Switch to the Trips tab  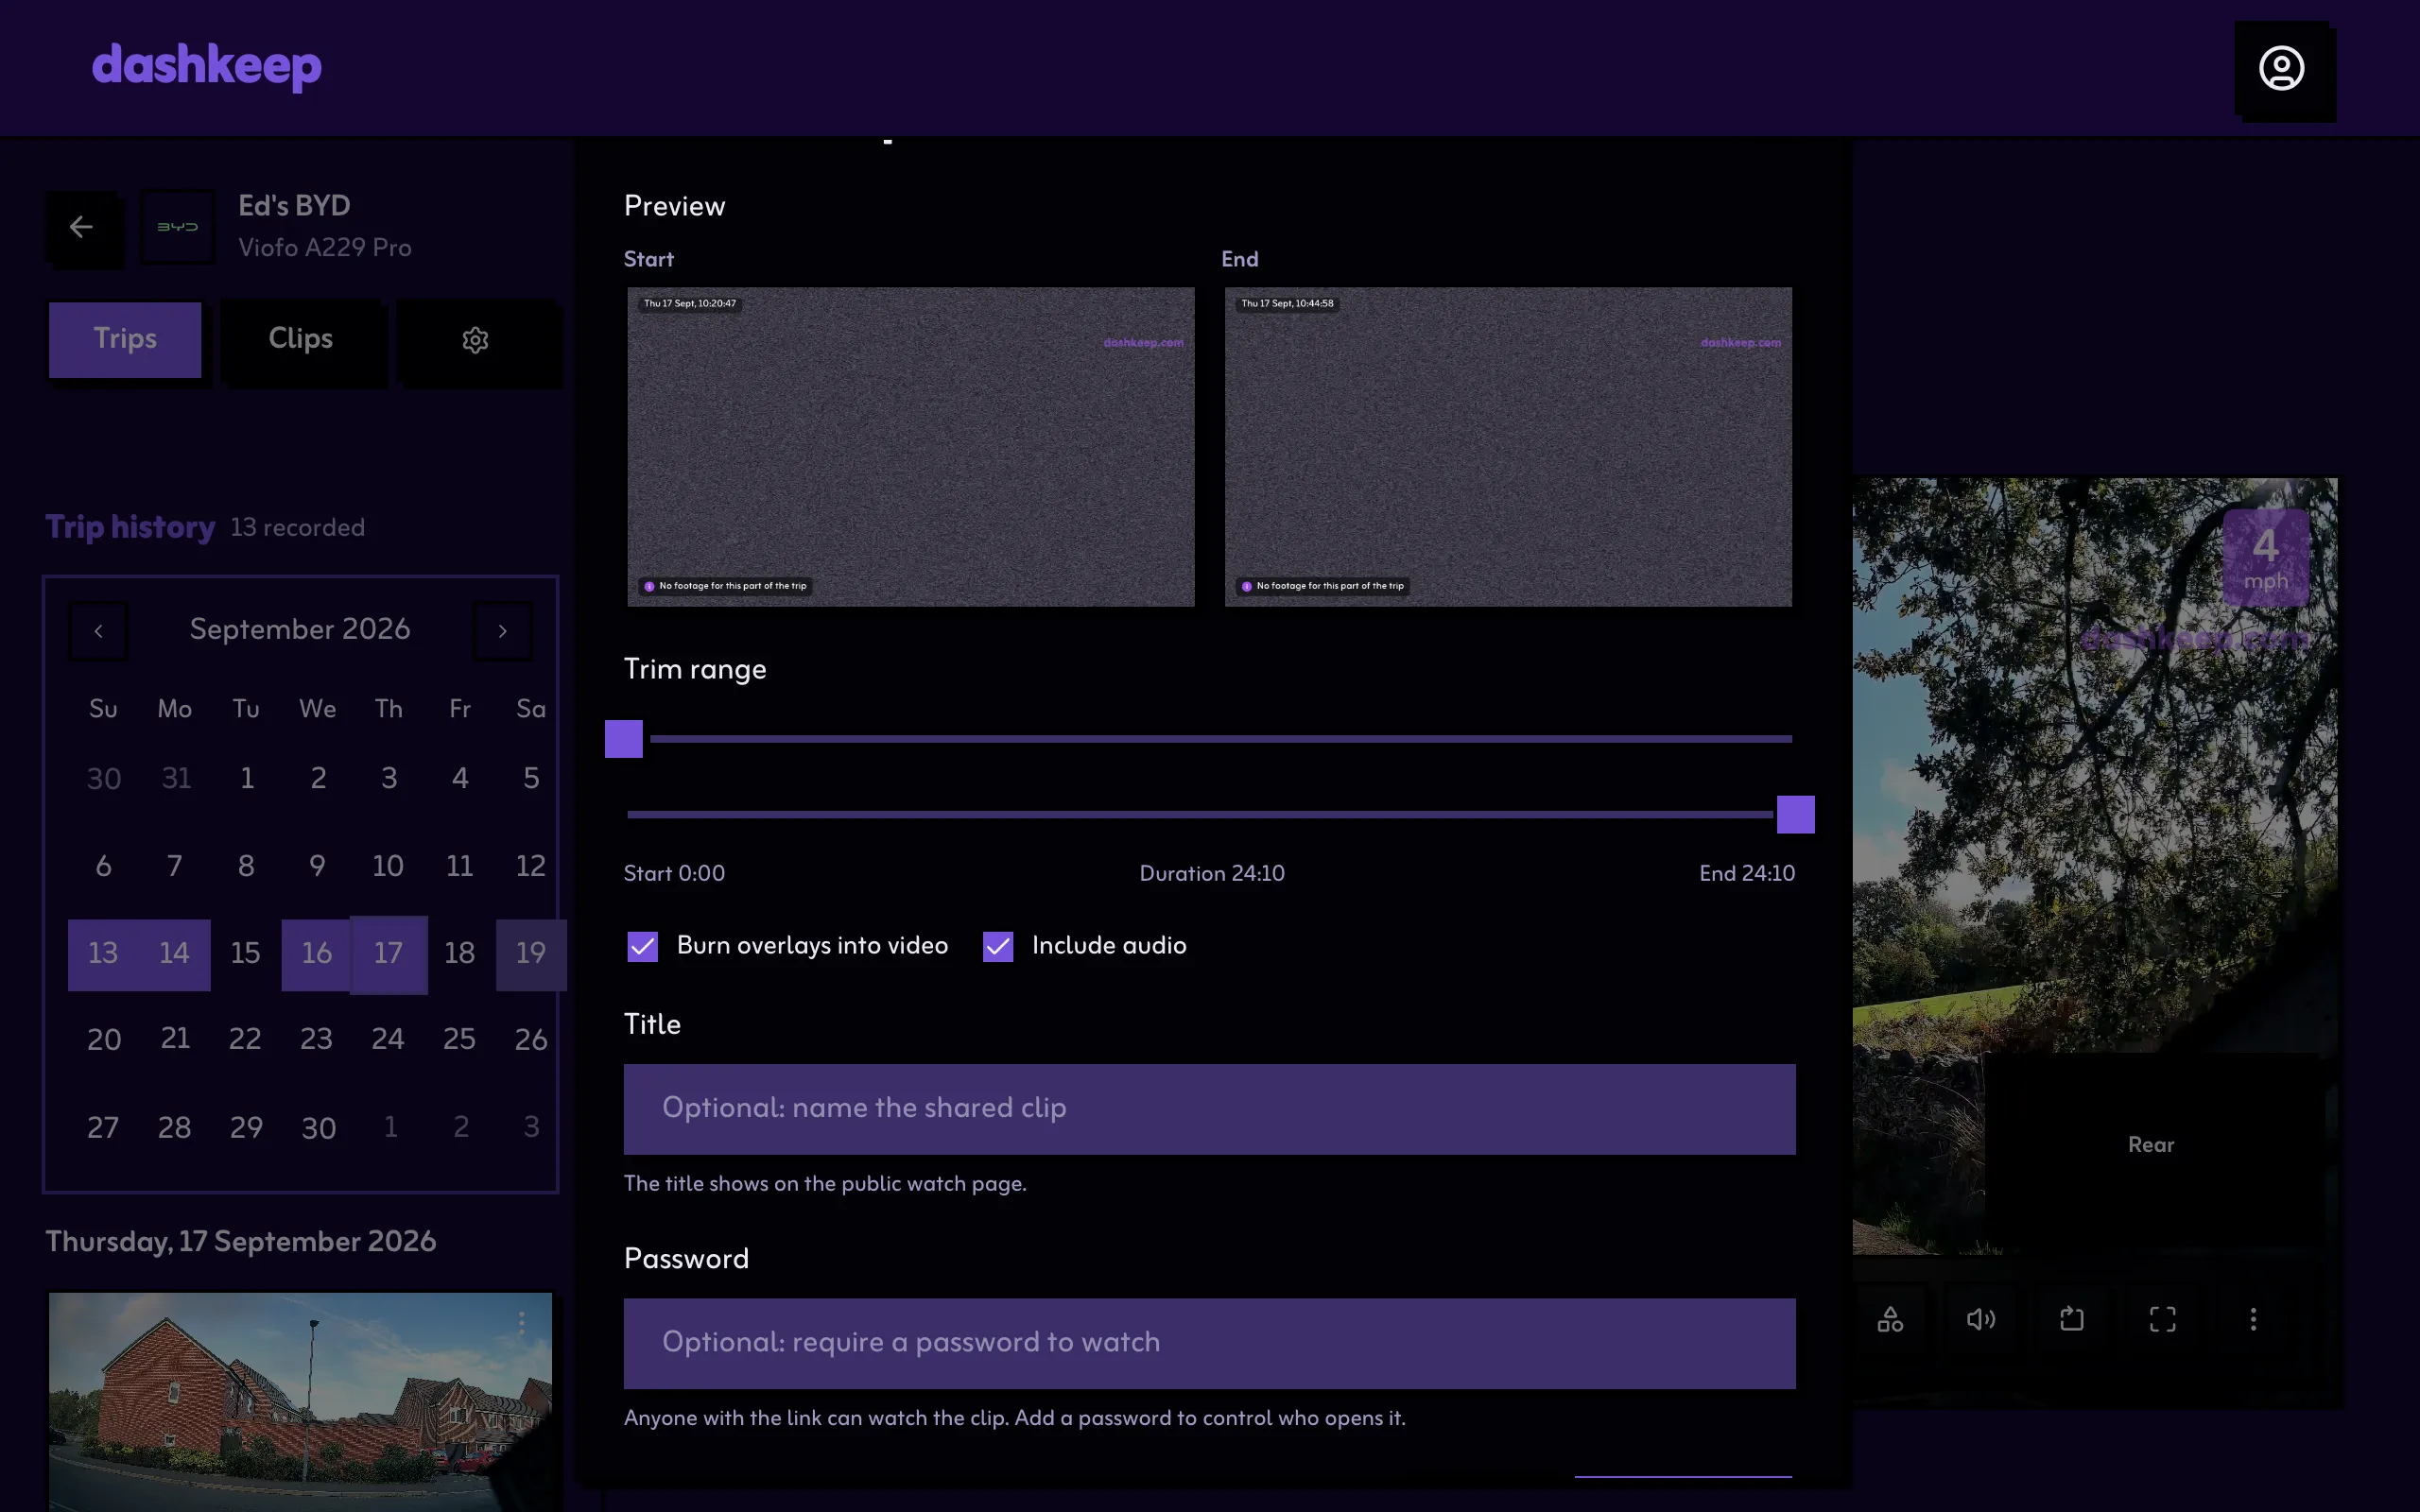(125, 340)
